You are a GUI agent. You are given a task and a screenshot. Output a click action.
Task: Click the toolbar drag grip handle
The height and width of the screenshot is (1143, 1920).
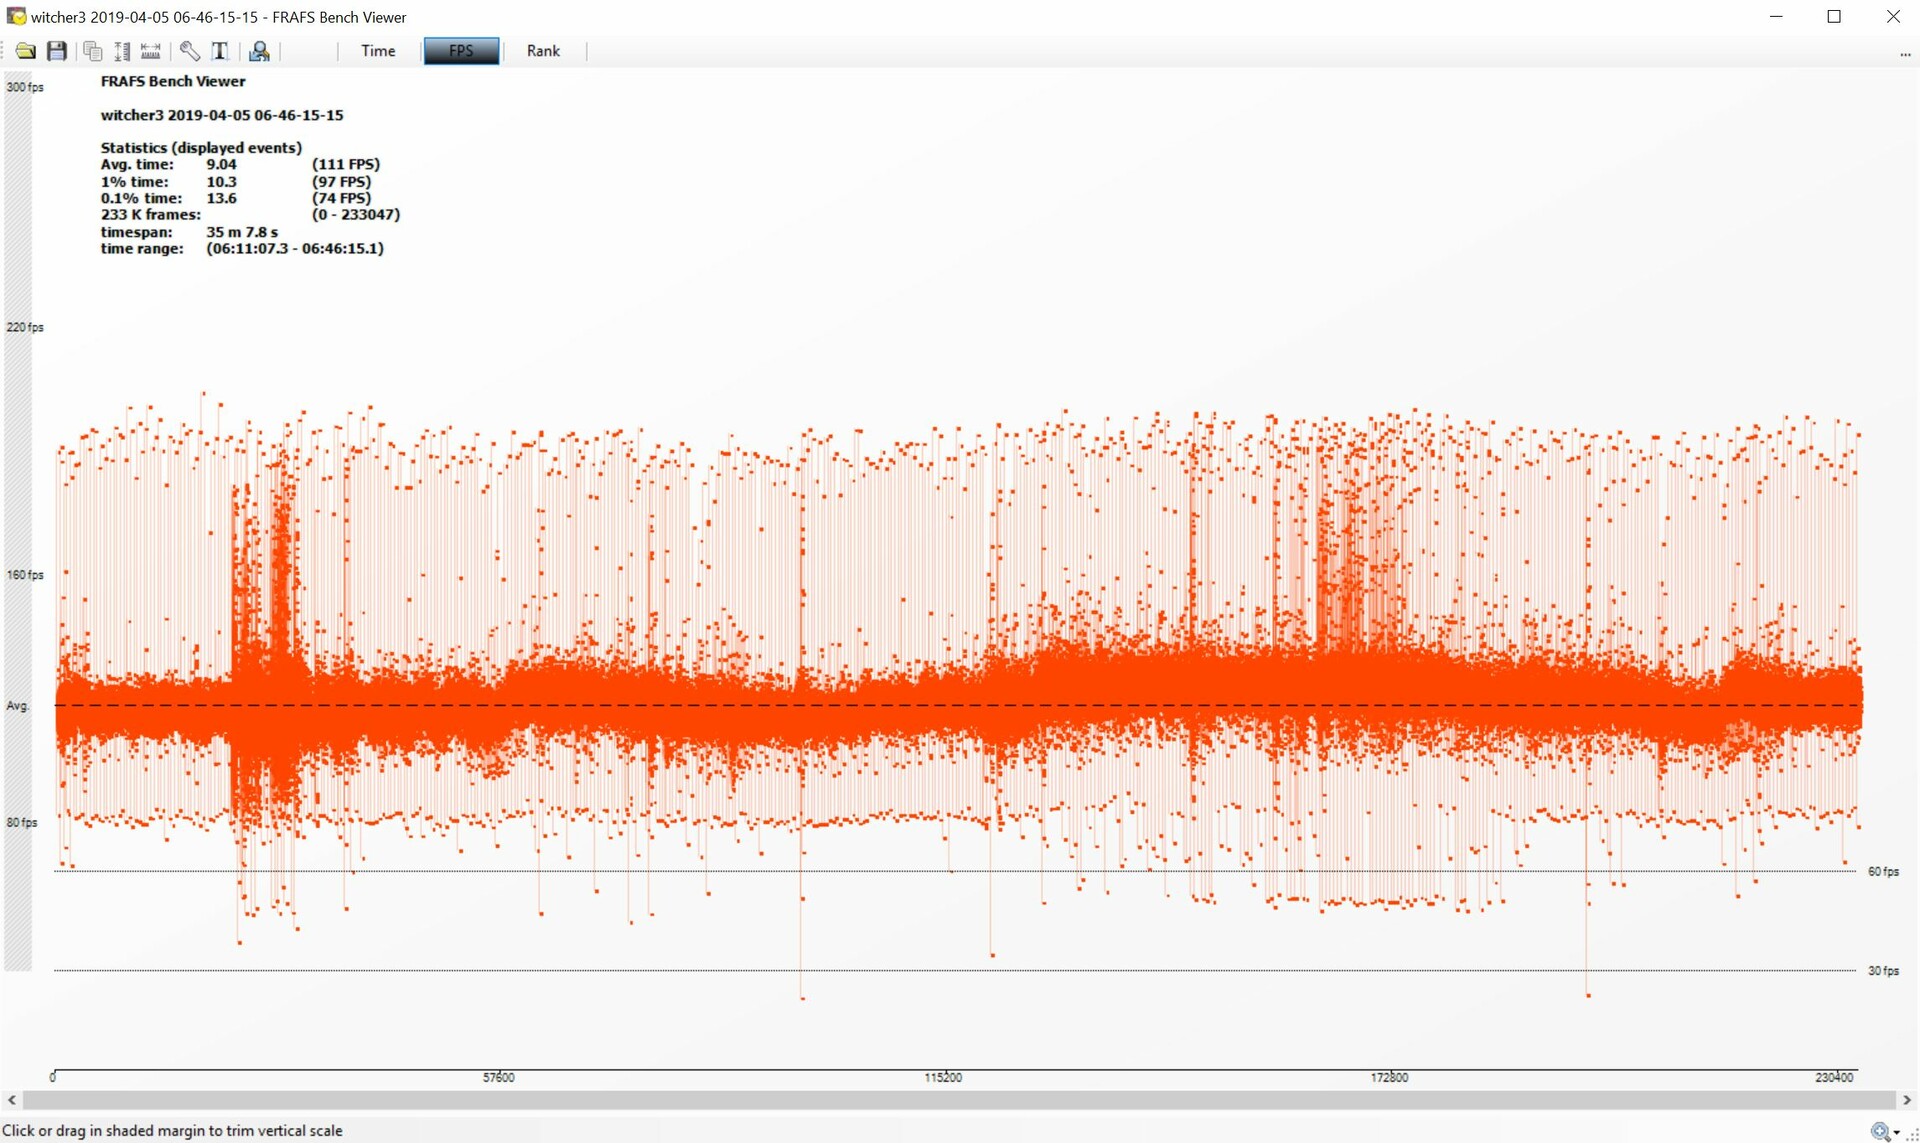click(x=4, y=51)
